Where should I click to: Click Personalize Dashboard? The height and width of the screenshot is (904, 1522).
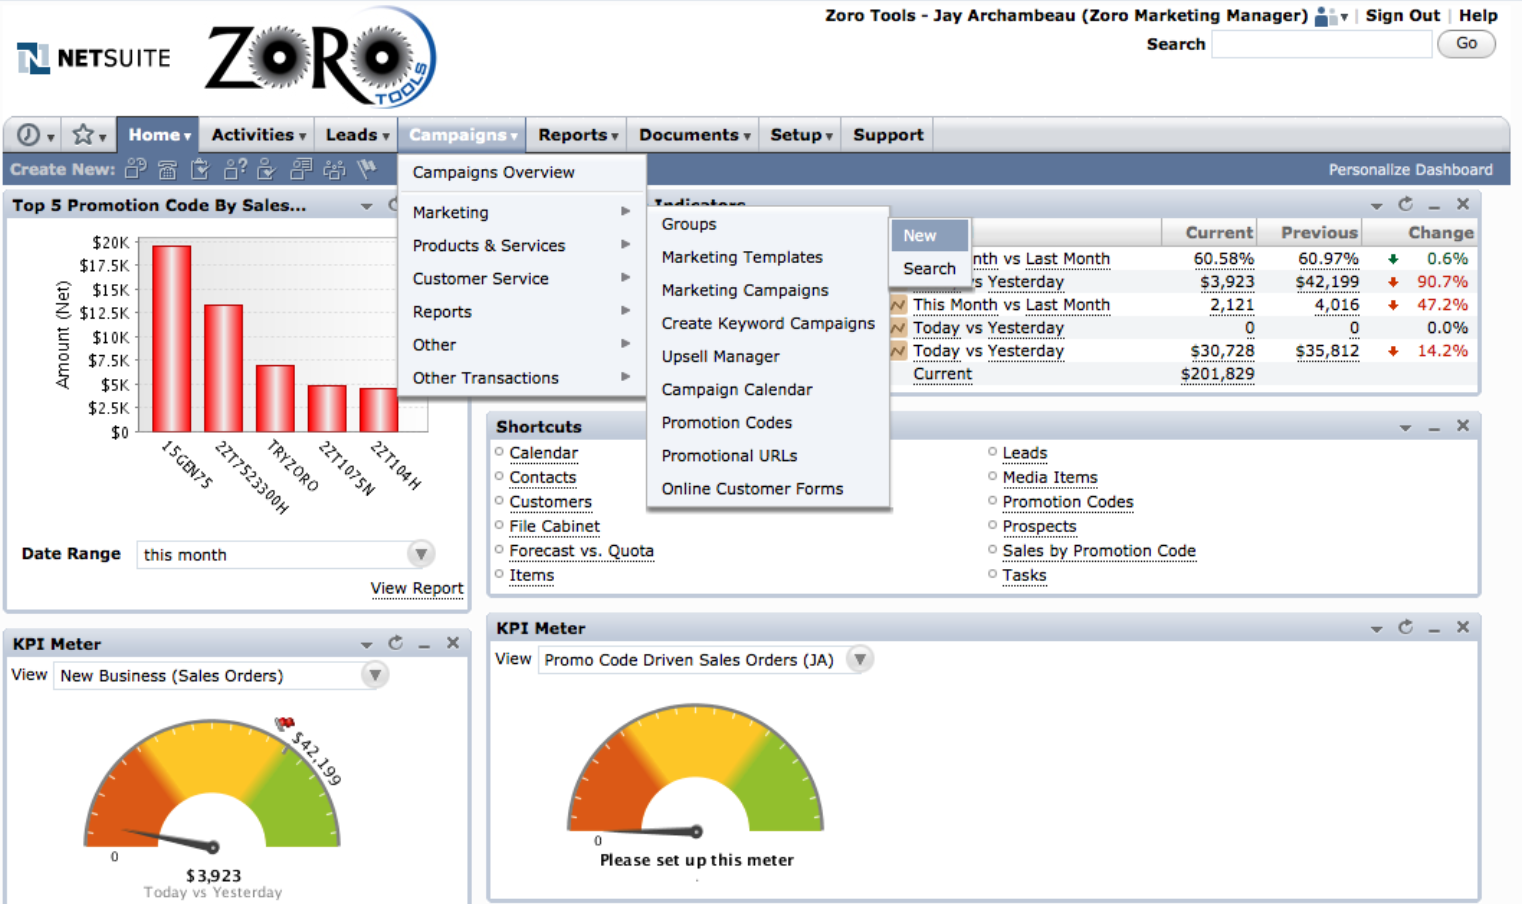1410,170
